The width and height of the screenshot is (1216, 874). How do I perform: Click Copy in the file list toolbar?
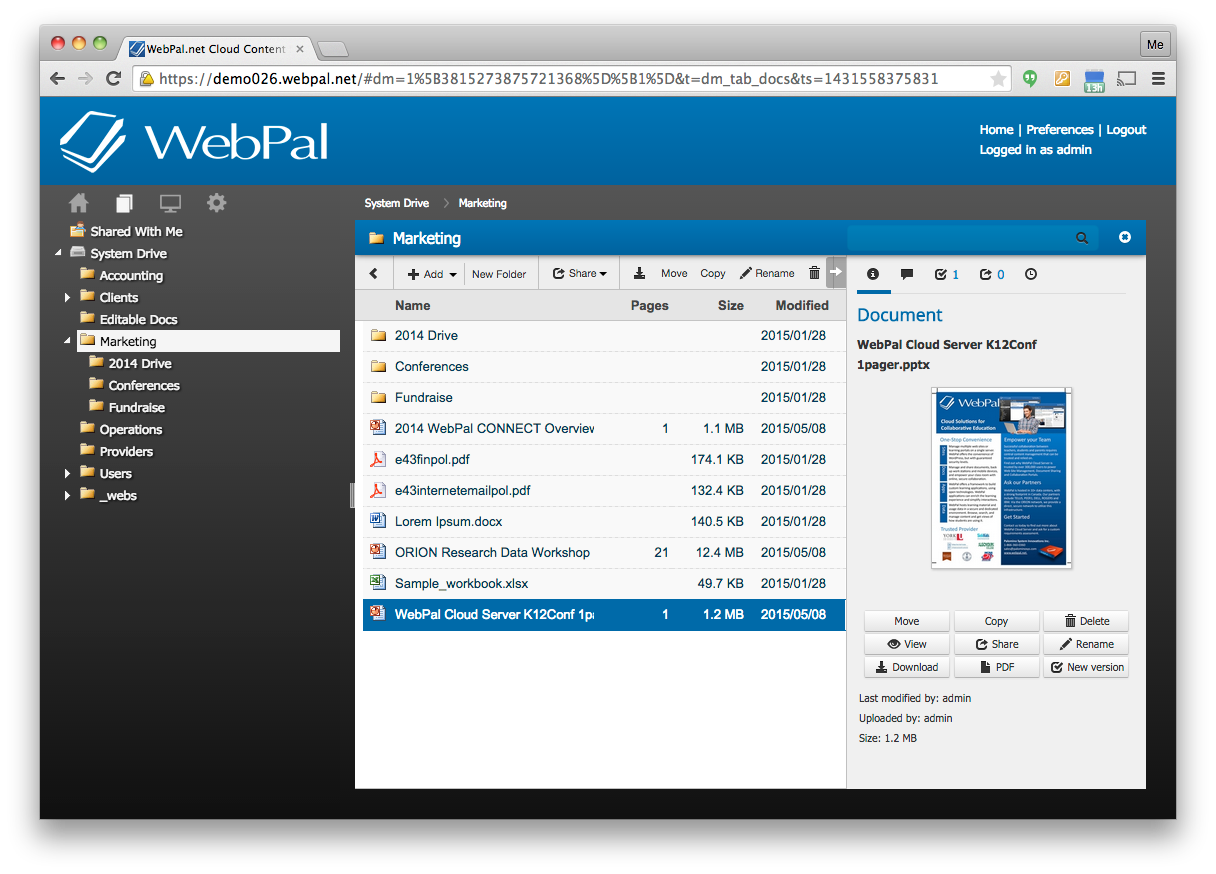point(713,273)
